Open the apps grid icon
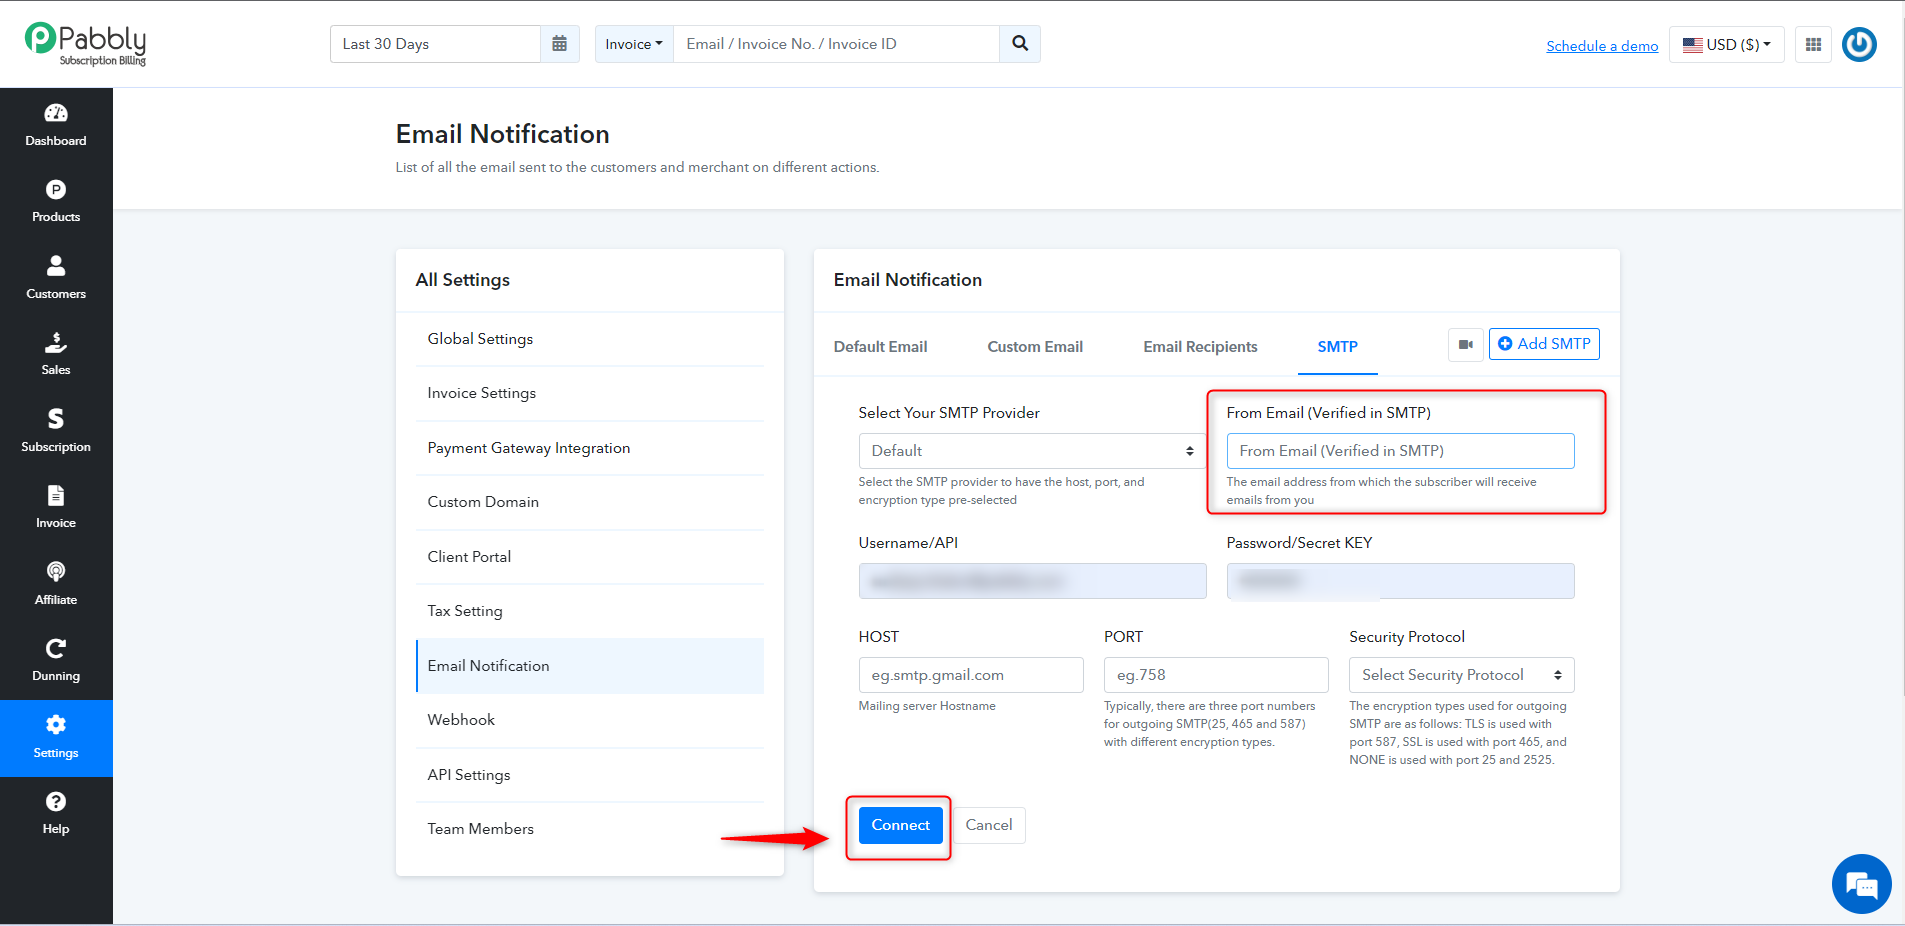Screen dimensions: 1905x926 pyautogui.click(x=1813, y=44)
